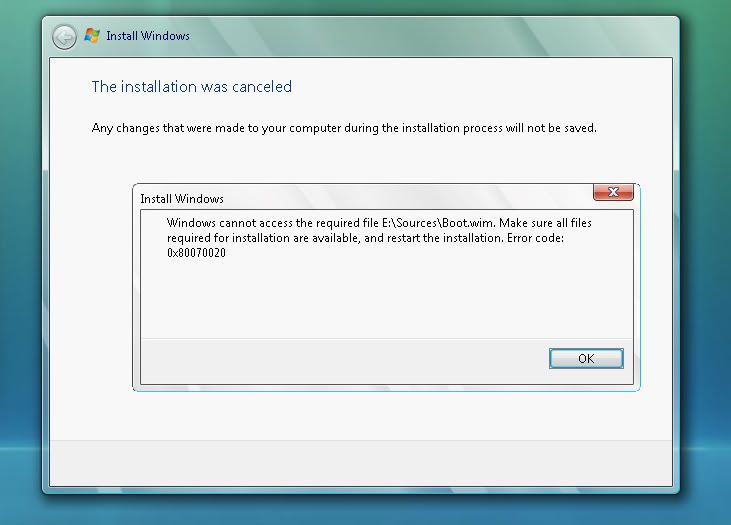
Task: Click the Windows flag logo in title bar
Action: click(x=92, y=35)
